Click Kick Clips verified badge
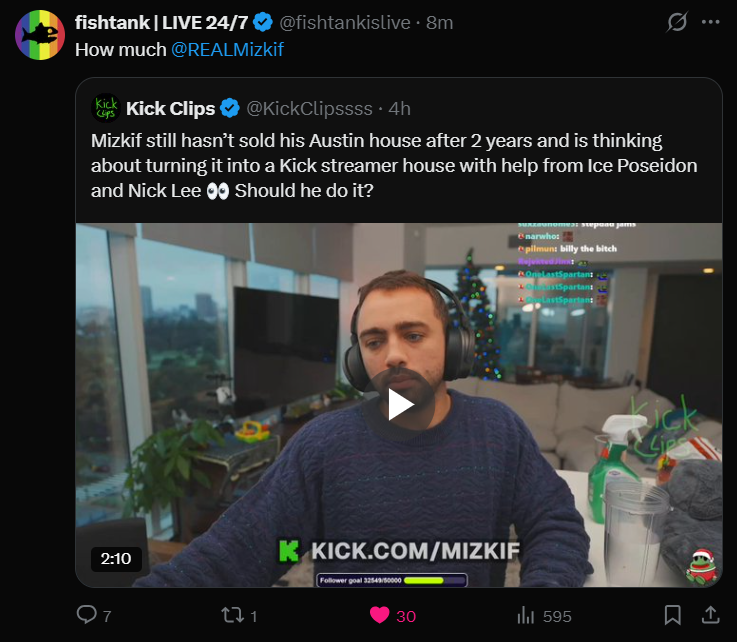 click(230, 108)
